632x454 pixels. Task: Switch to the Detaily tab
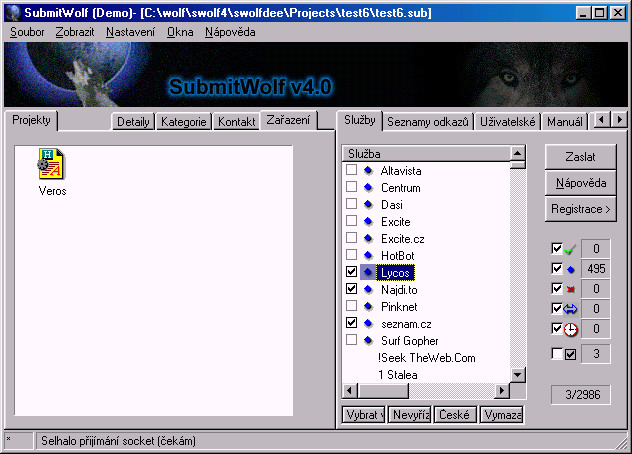point(133,121)
